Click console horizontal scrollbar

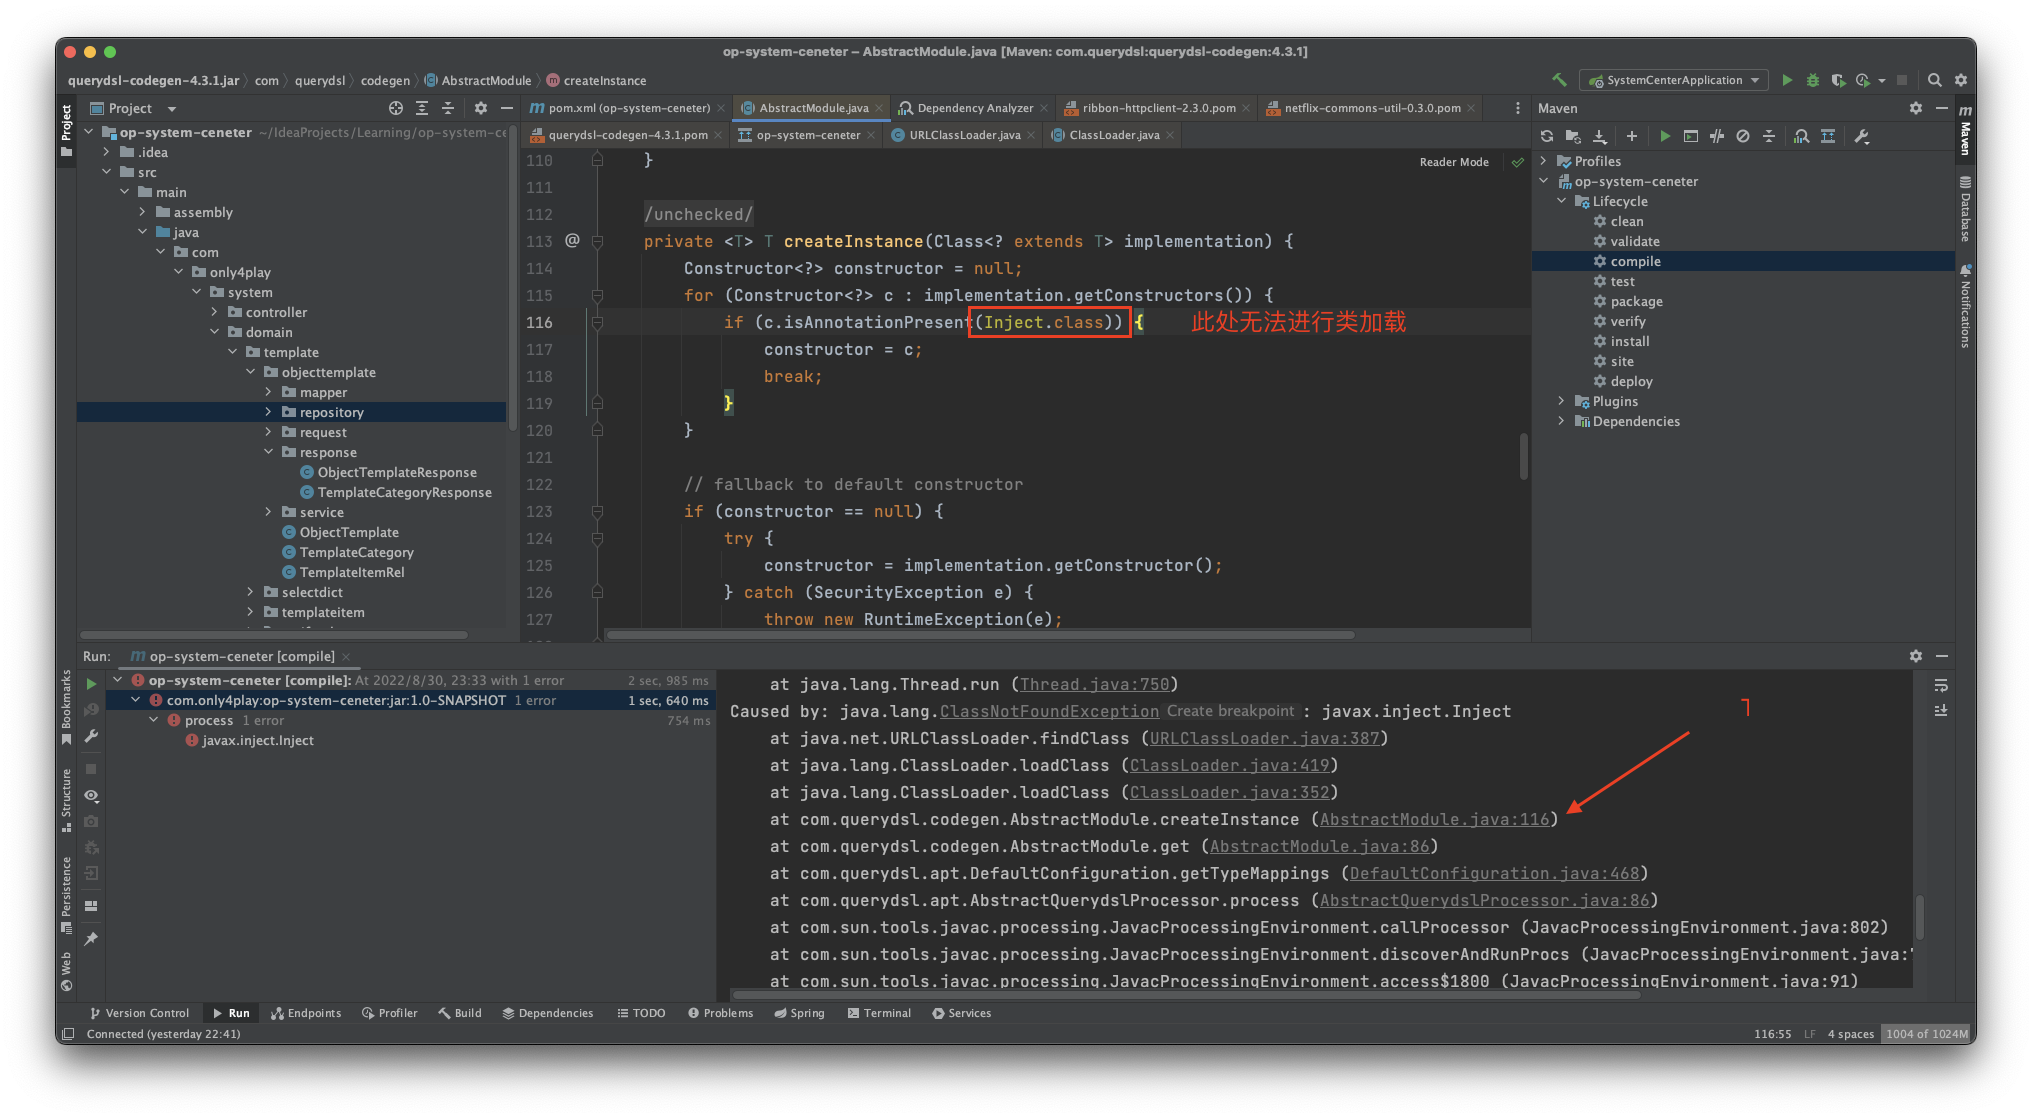point(1186,995)
